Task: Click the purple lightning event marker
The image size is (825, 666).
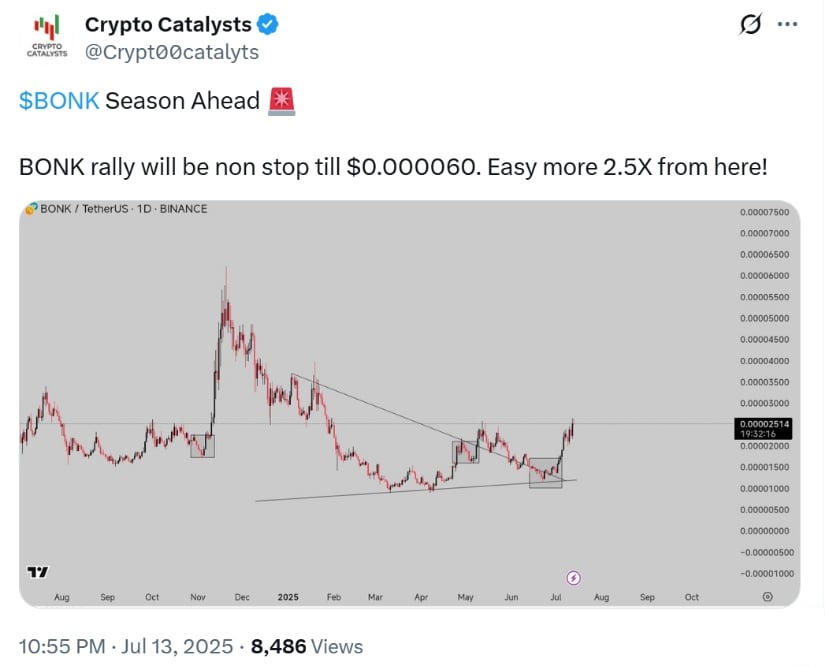Action: coord(574,578)
